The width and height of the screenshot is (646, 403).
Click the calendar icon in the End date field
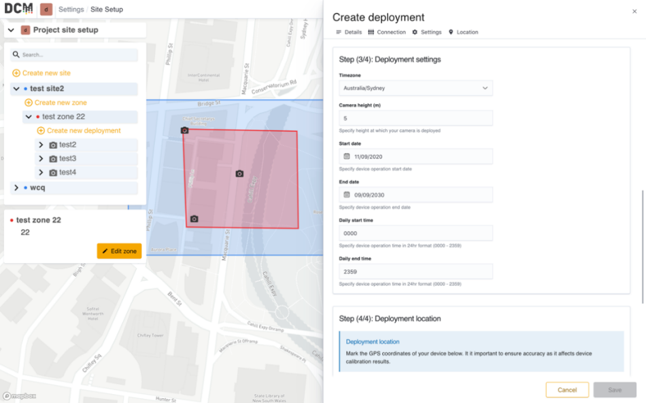click(347, 194)
